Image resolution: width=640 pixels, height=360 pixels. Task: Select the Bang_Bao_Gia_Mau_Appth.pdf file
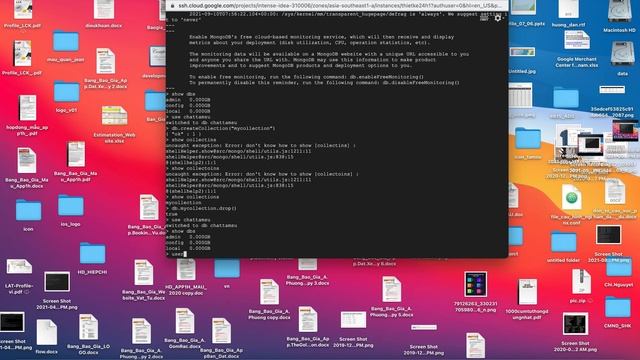click(x=76, y=154)
